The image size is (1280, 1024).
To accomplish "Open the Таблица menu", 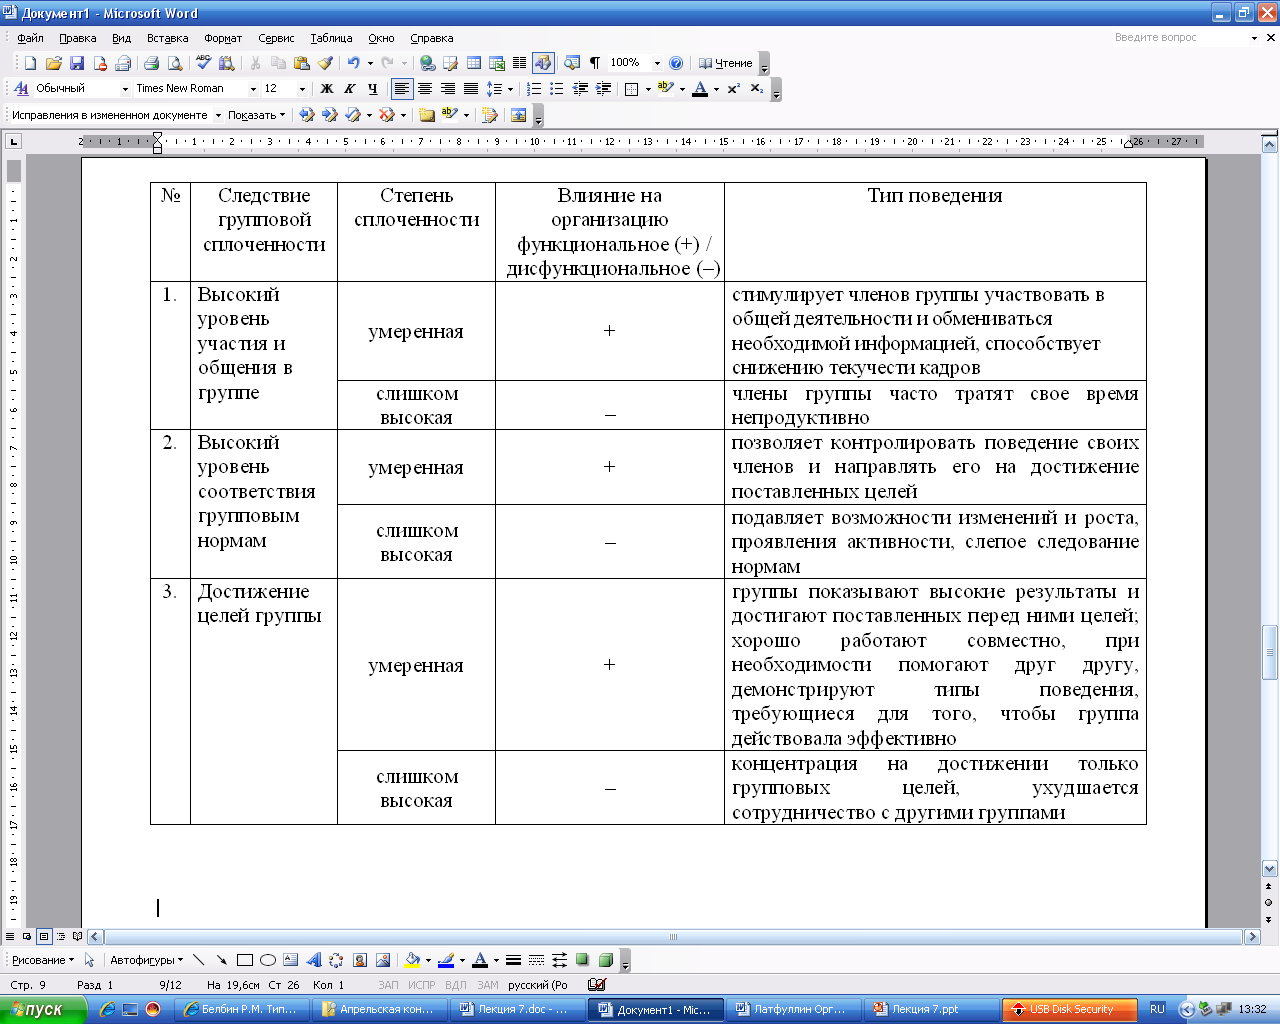I will [x=331, y=38].
